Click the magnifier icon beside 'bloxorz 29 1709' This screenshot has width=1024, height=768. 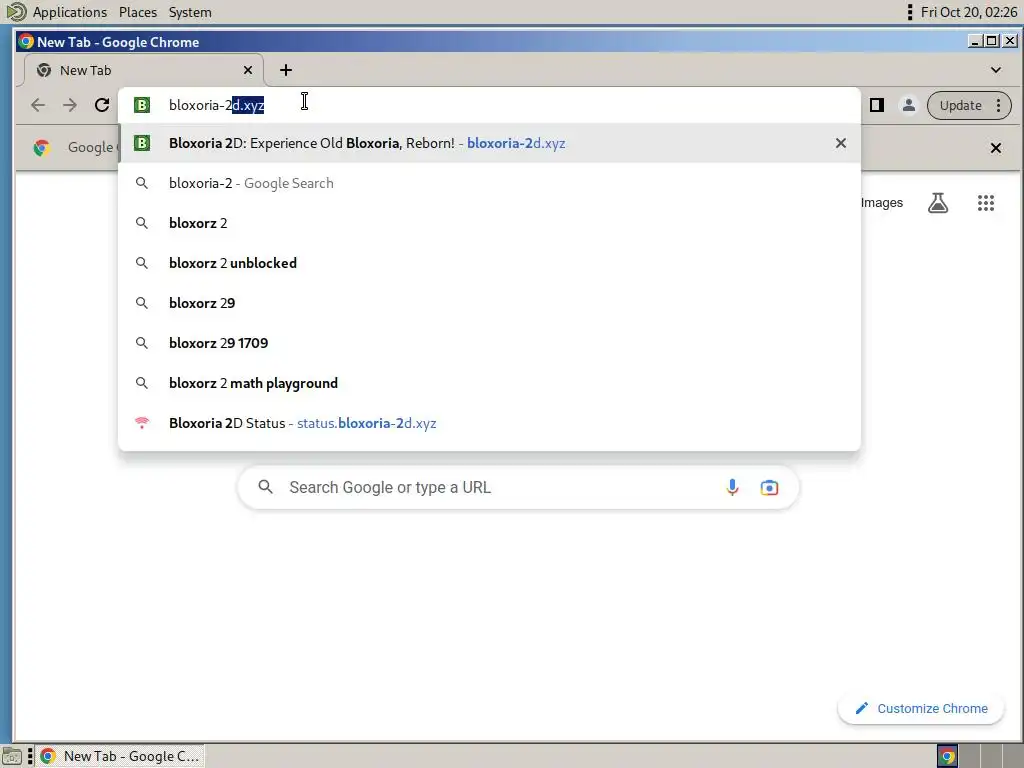(x=142, y=343)
